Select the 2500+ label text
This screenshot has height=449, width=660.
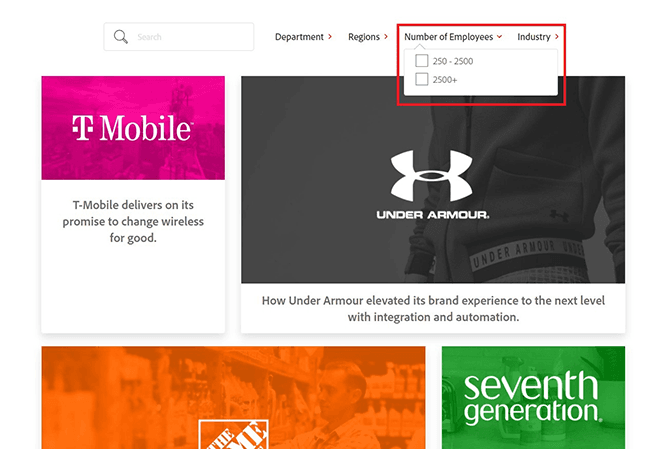click(x=445, y=80)
